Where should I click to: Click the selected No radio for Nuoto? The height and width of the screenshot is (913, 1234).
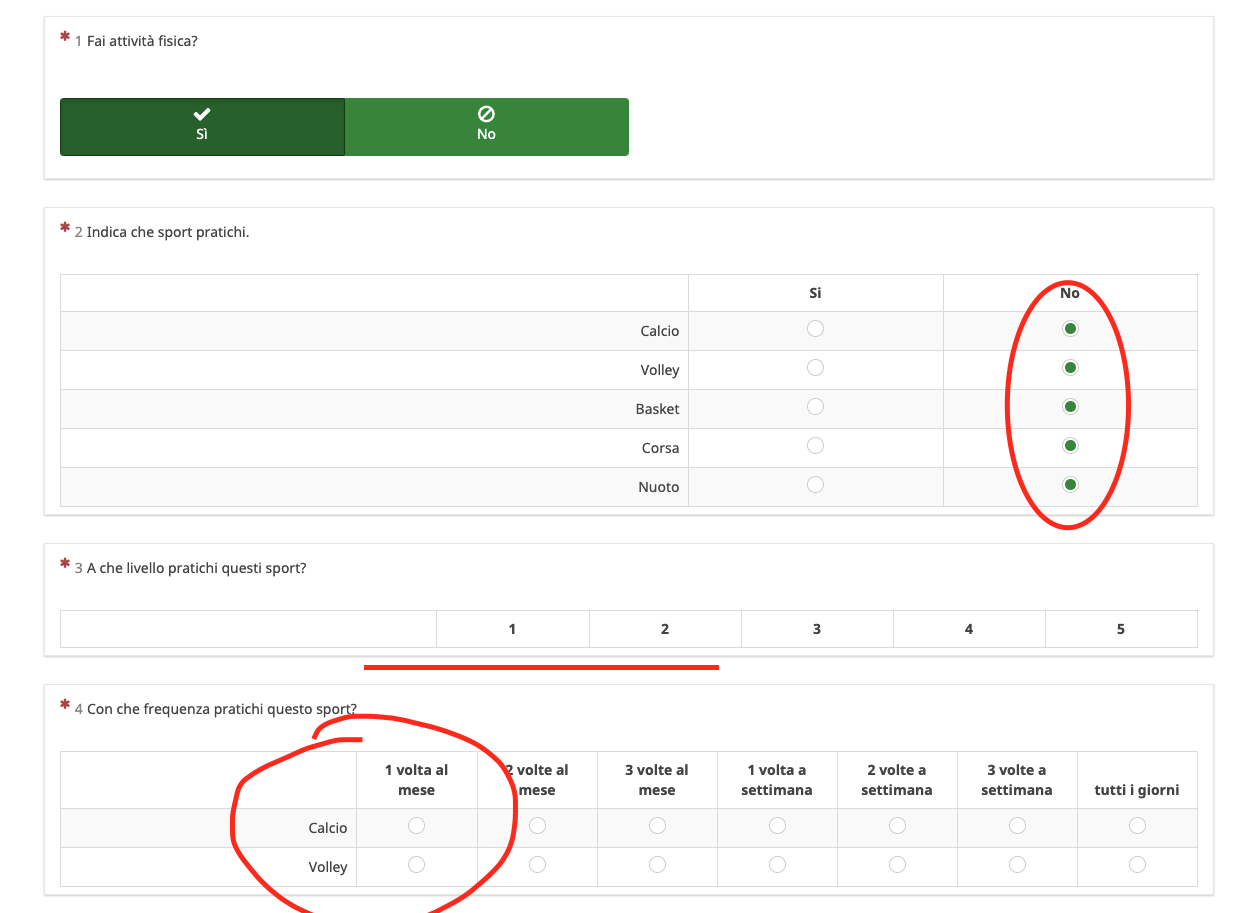[x=1070, y=485]
